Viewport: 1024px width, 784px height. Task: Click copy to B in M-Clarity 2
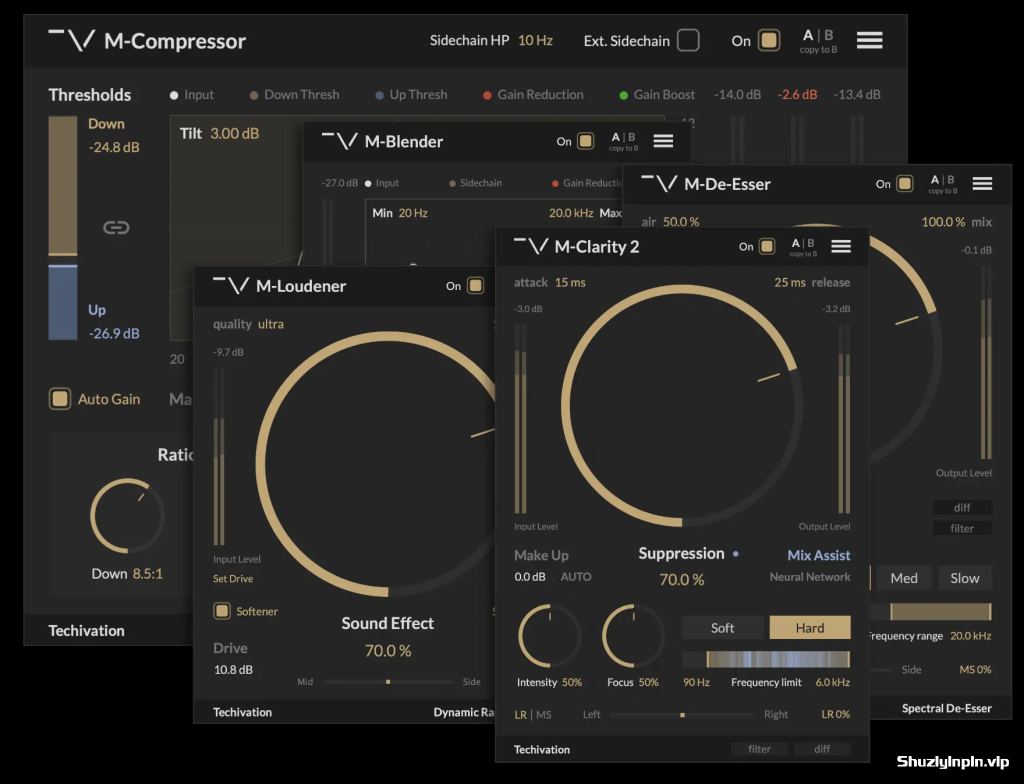pyautogui.click(x=803, y=254)
